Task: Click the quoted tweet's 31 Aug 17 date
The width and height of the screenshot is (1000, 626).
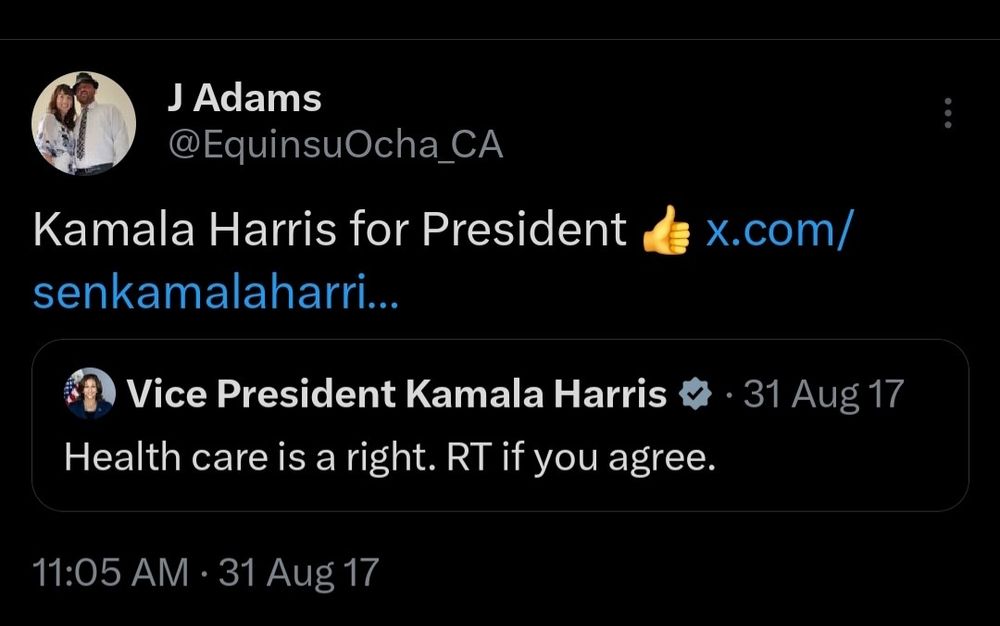Action: click(824, 396)
